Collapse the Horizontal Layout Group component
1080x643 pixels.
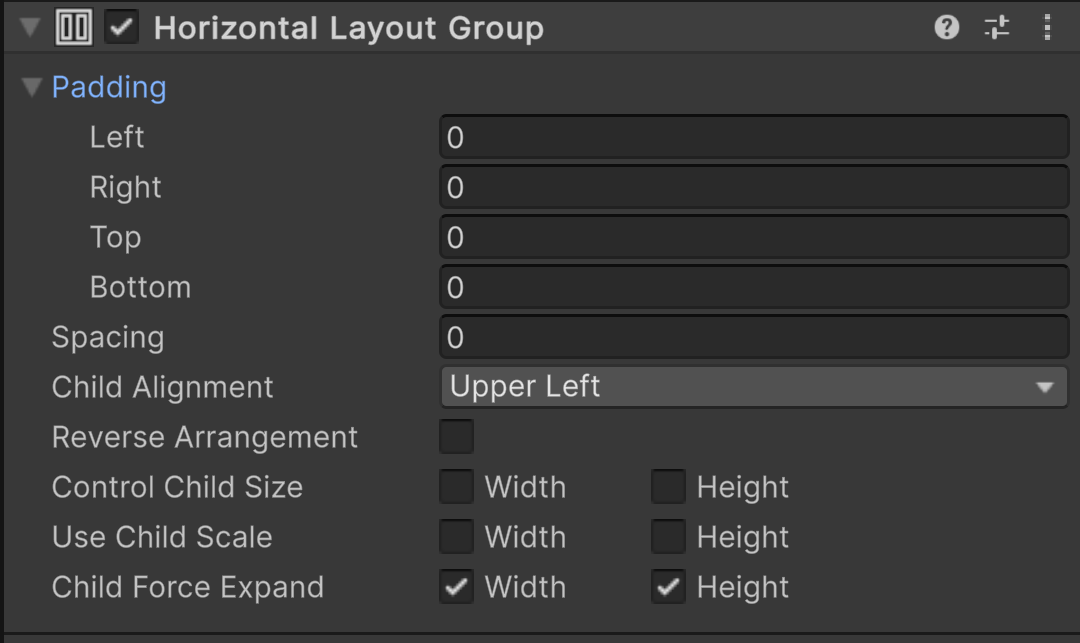point(30,27)
